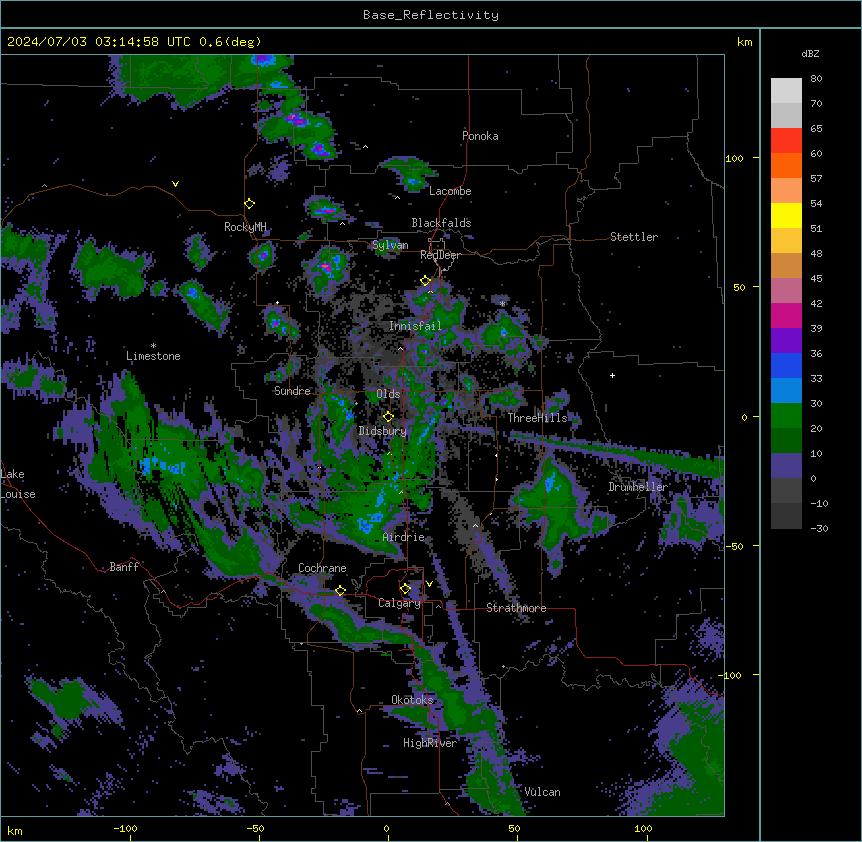Click the Limestone label
The width and height of the screenshot is (862, 842).
coord(153,356)
